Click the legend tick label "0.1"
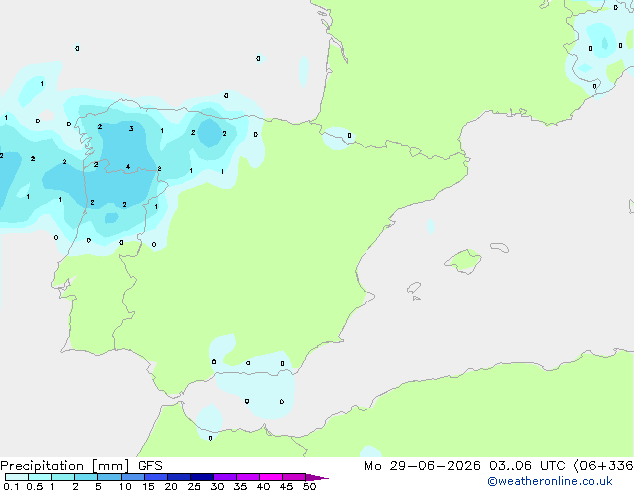This screenshot has height=490, width=634. tap(11, 486)
